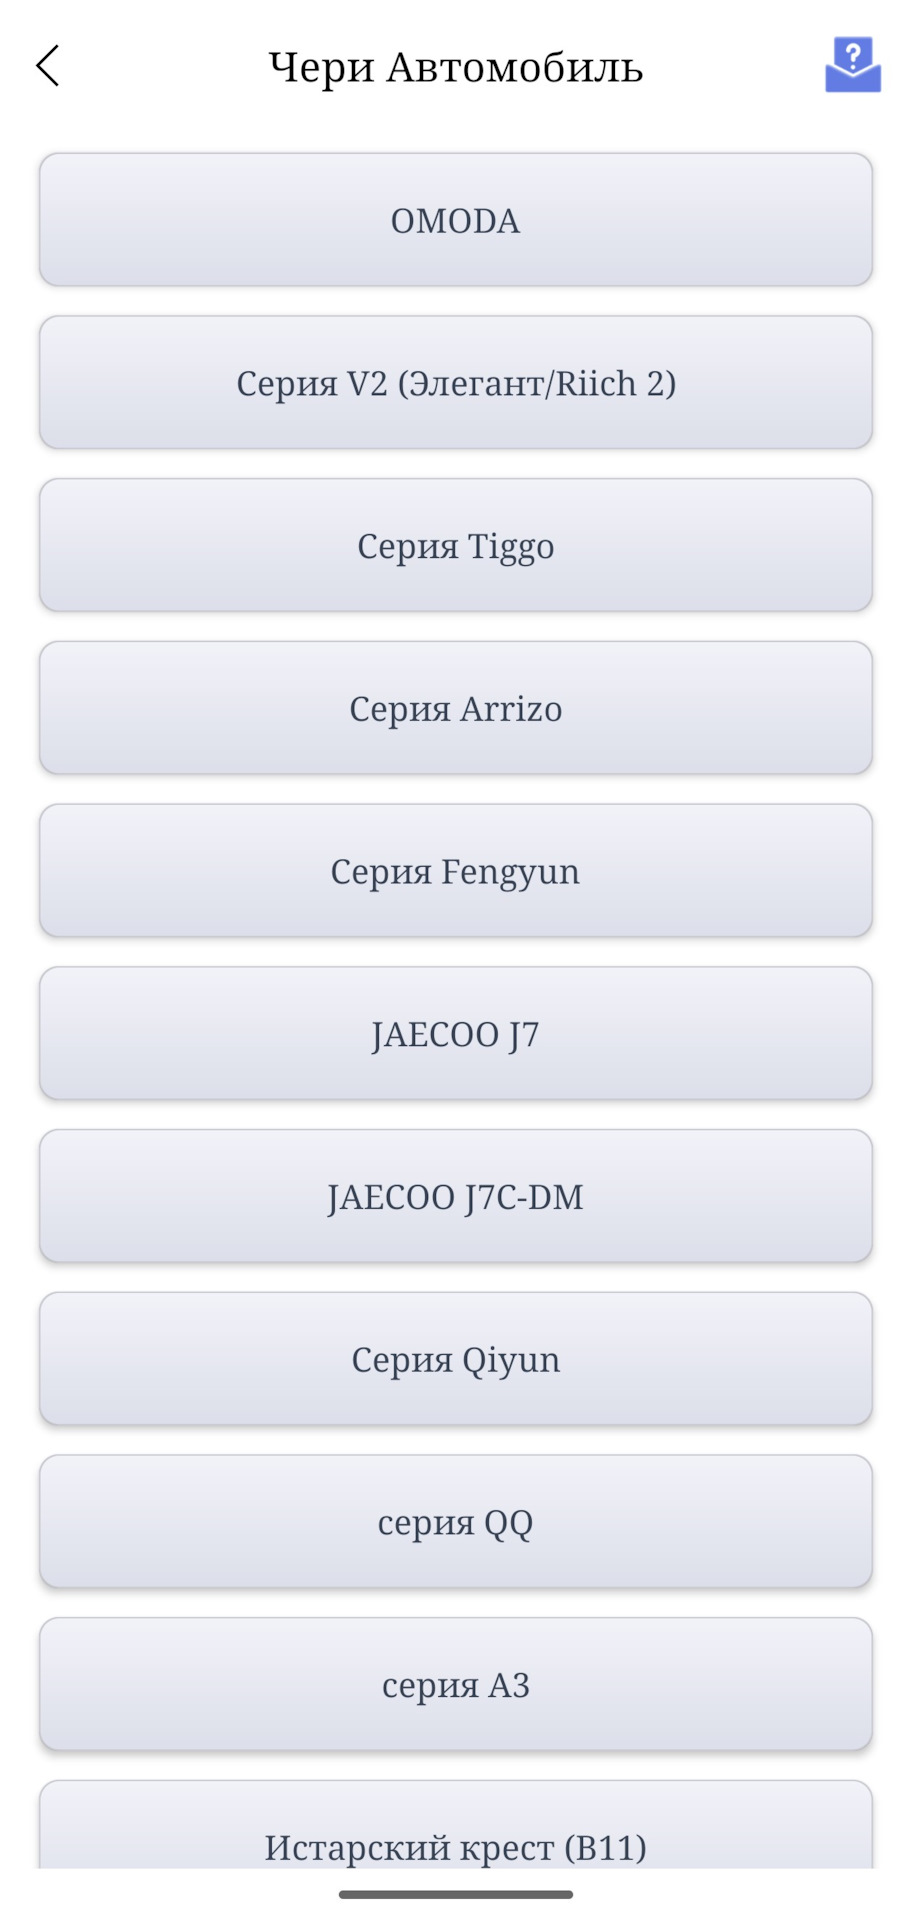
Task: Enter the Tiggo series diagnostics menu
Action: point(456,546)
